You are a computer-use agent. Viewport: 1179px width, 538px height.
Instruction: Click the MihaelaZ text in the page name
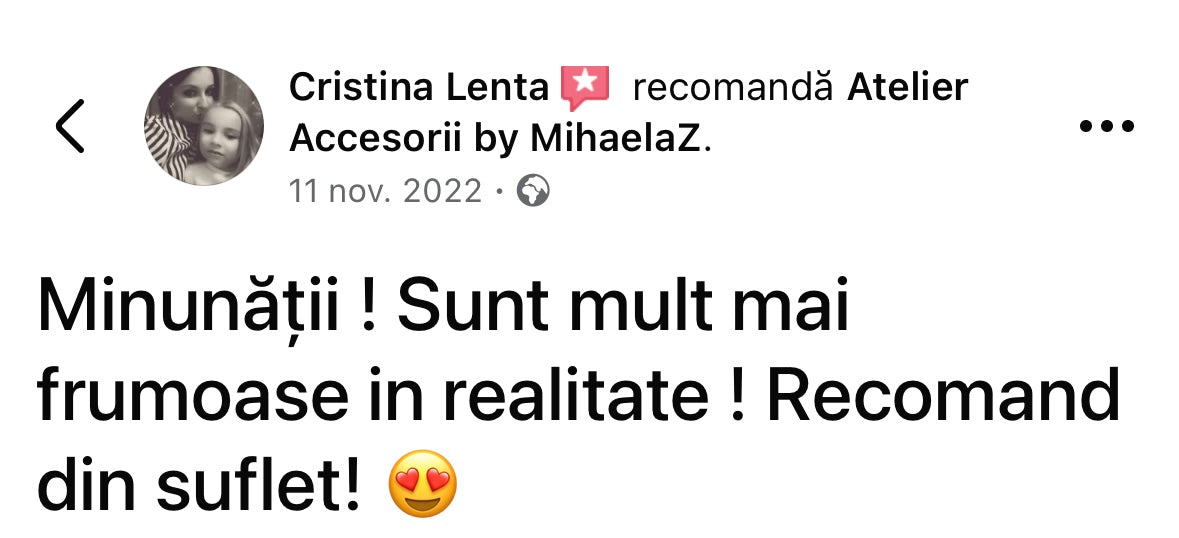click(615, 138)
